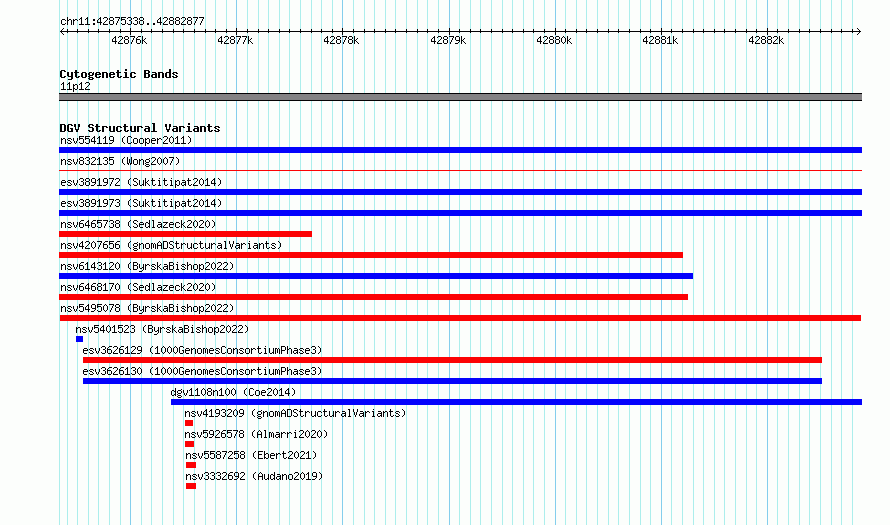
Task: Click the blue bar of esv3626130
Action: pyautogui.click(x=452, y=381)
